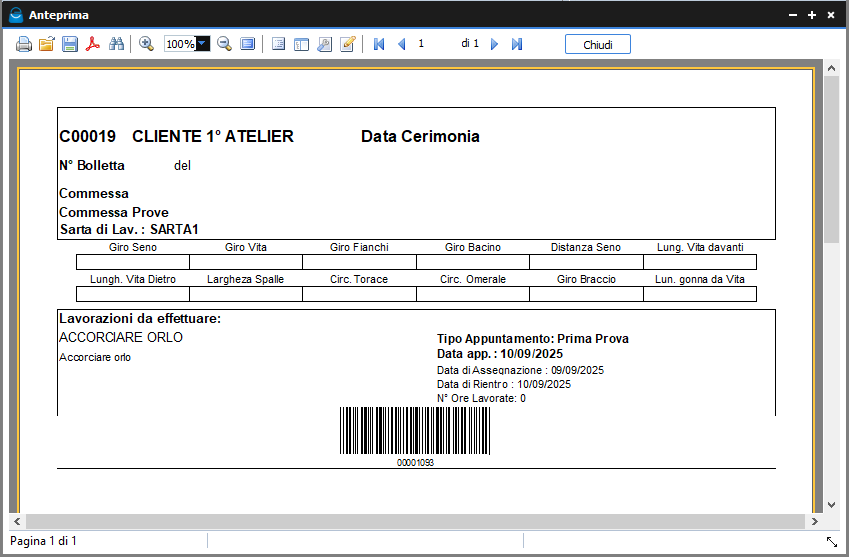This screenshot has width=849, height=557.
Task: Go to last page
Action: pyautogui.click(x=517, y=44)
